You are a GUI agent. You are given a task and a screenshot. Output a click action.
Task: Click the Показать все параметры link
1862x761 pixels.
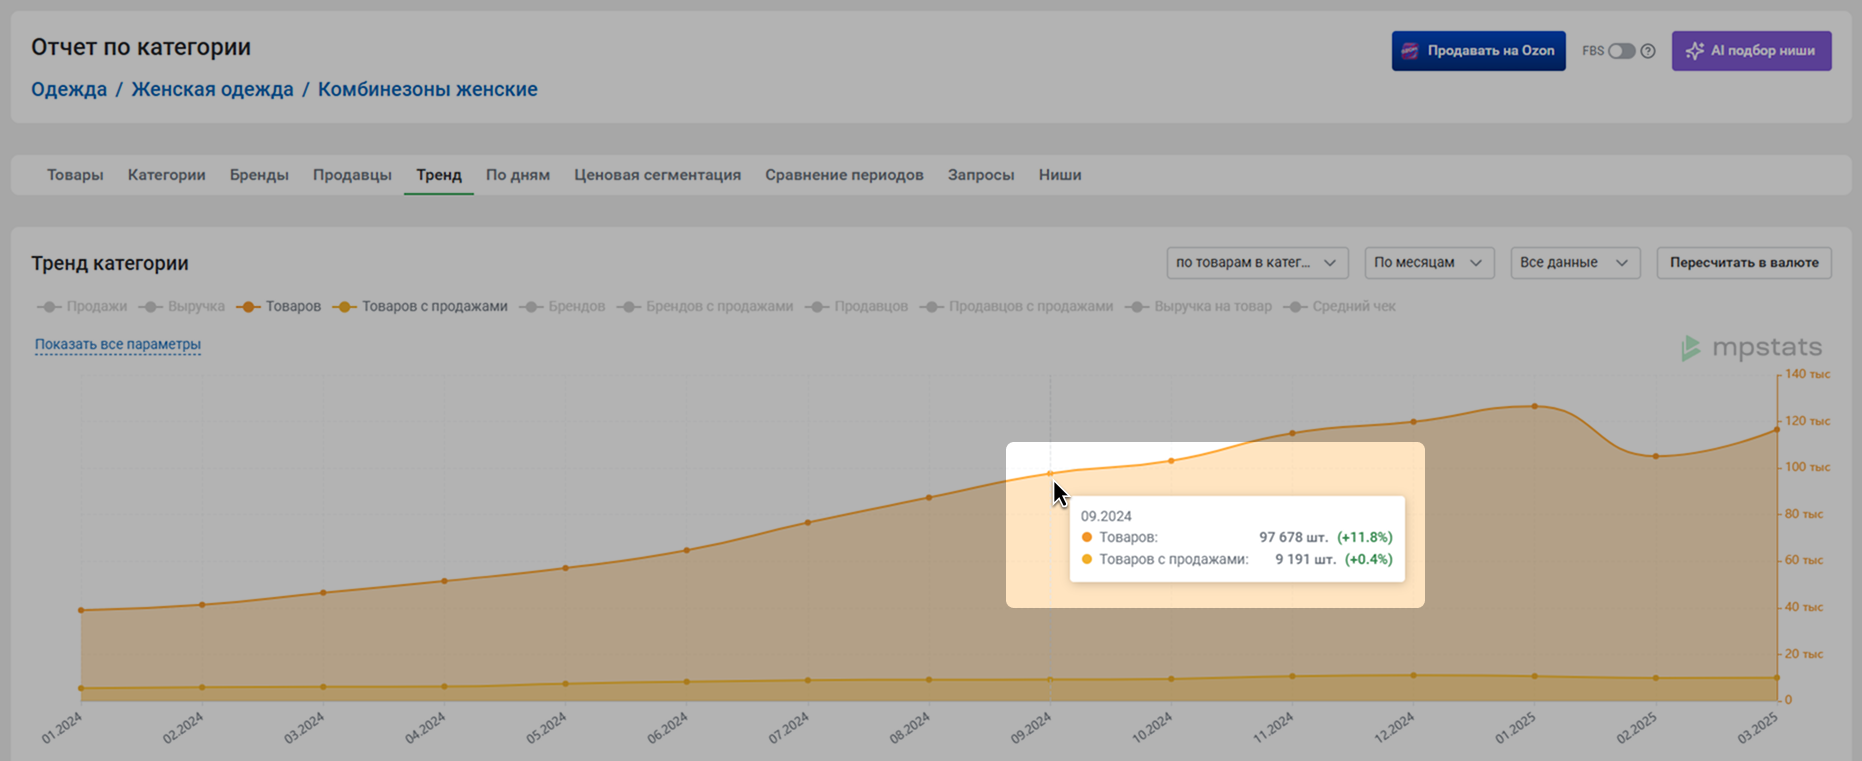pos(118,344)
